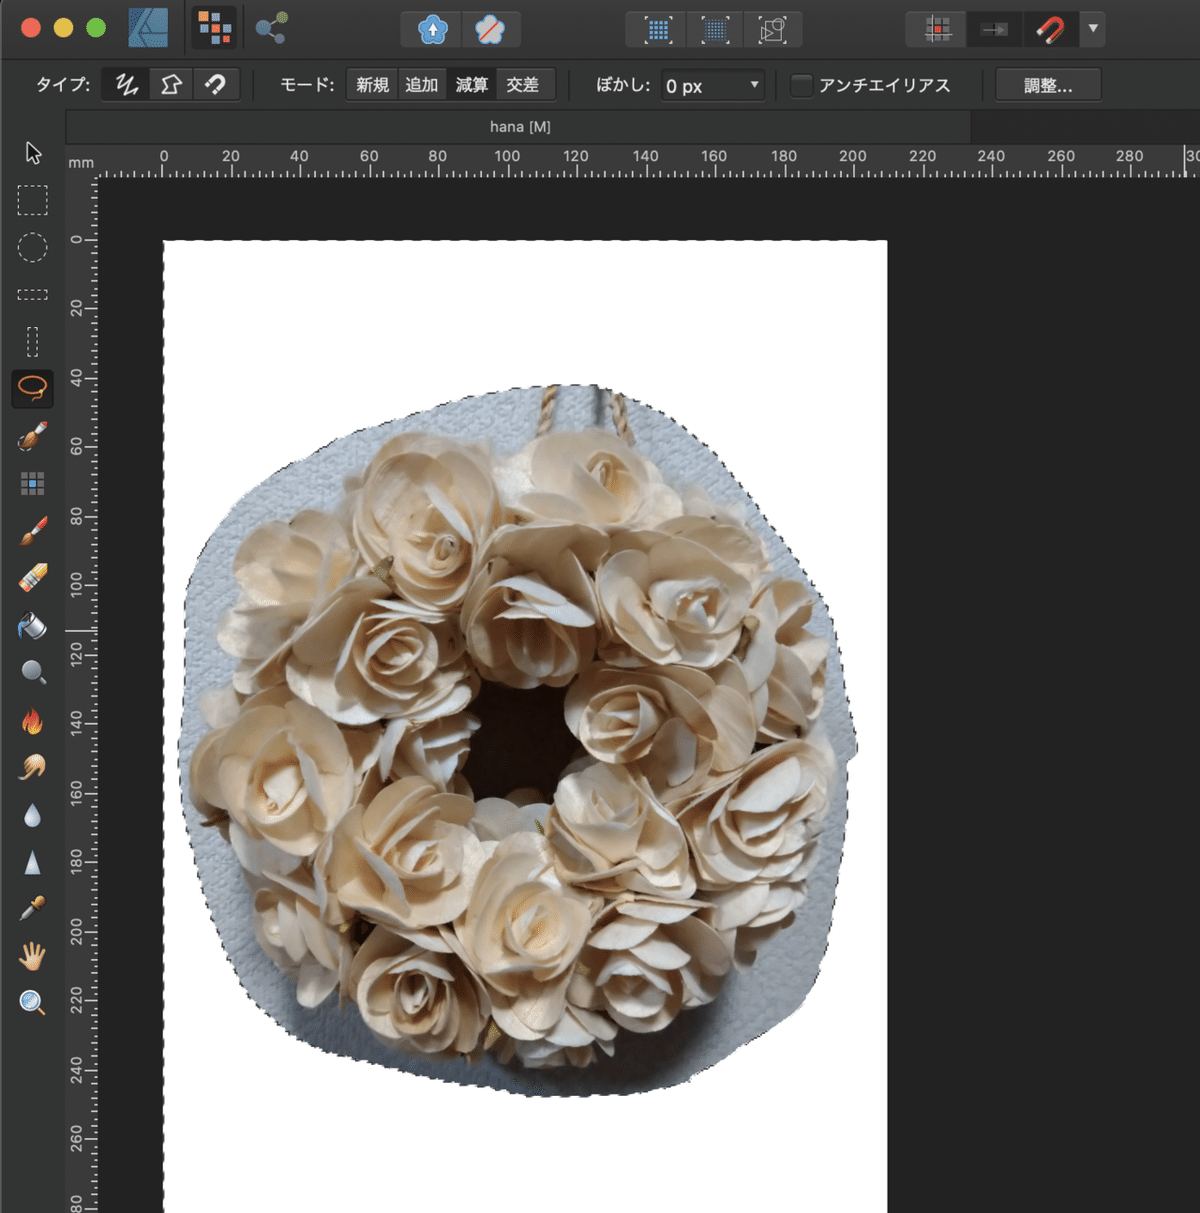Choose the Elliptical Marquee tool
1200x1213 pixels.
pyautogui.click(x=32, y=247)
